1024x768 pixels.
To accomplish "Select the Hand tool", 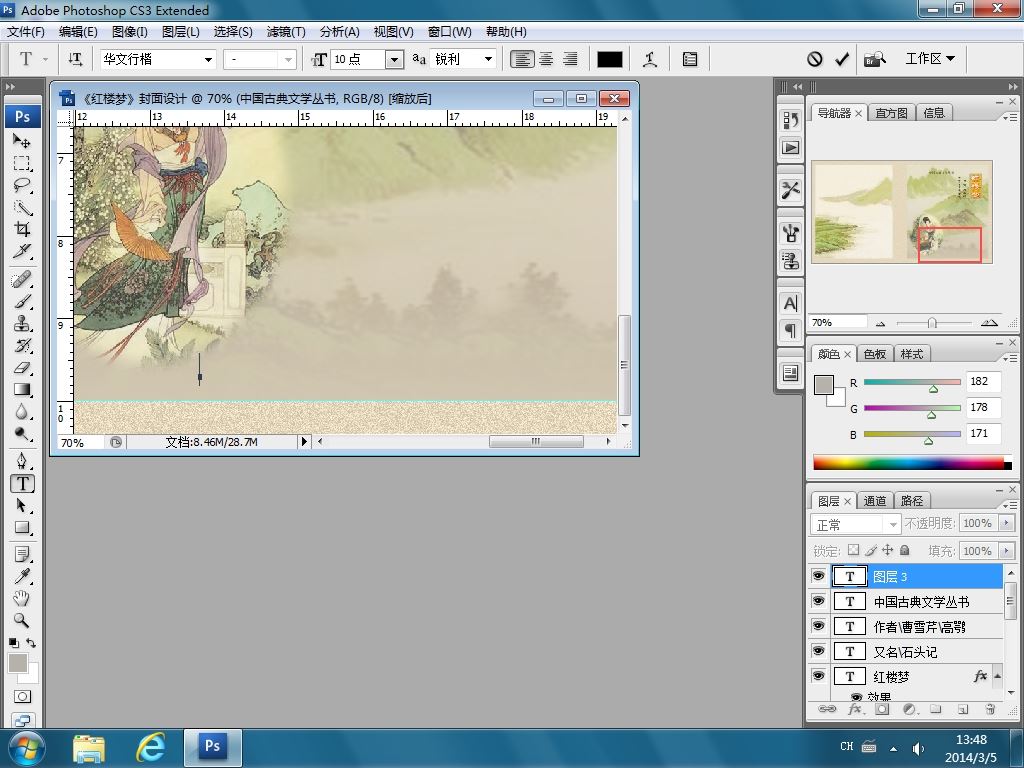I will tap(22, 598).
